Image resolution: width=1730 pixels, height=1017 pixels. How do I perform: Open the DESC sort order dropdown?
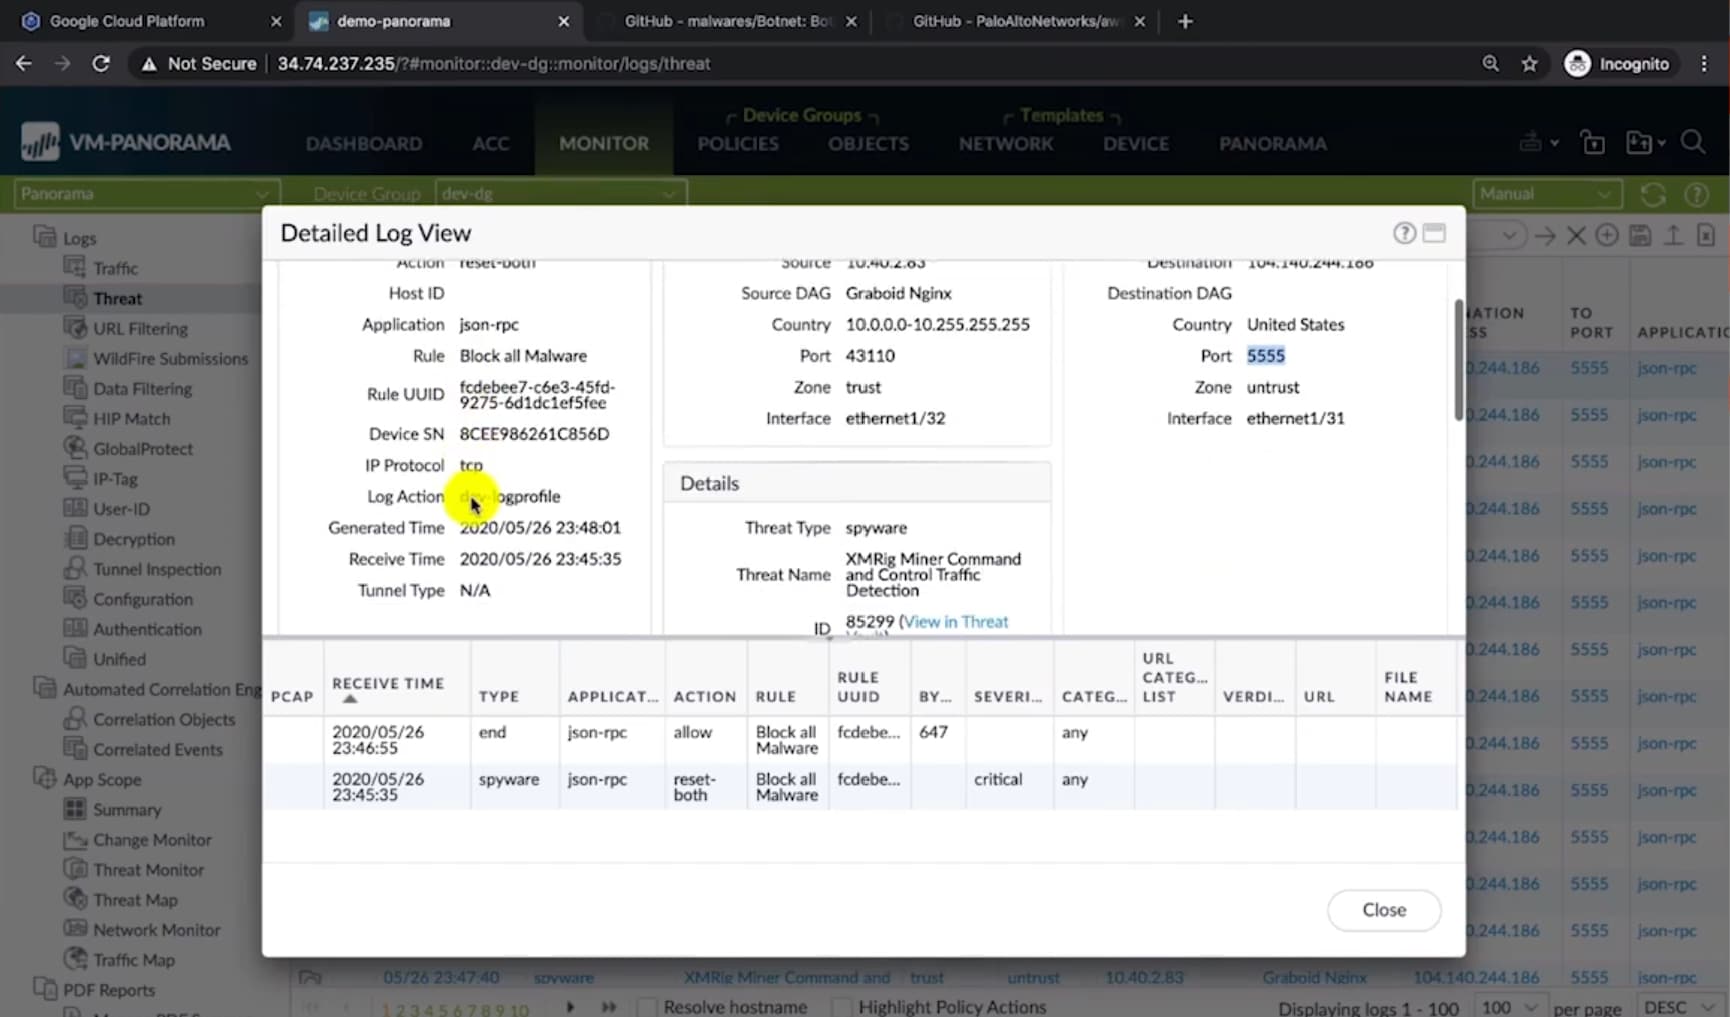1677,1007
